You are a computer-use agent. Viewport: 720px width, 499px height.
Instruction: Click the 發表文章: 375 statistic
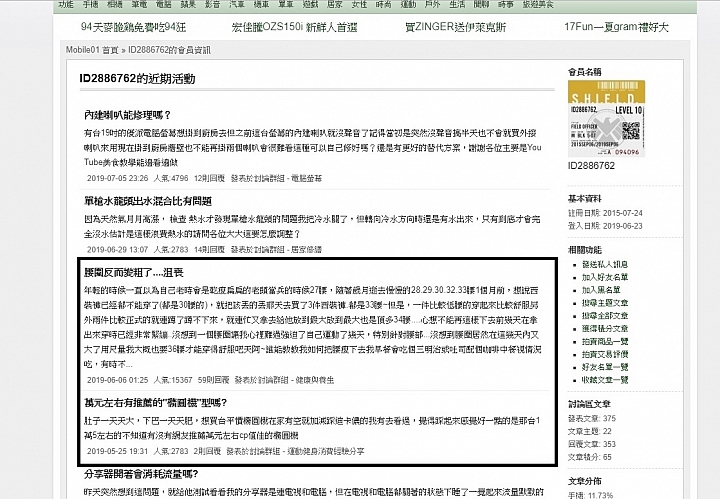592,418
